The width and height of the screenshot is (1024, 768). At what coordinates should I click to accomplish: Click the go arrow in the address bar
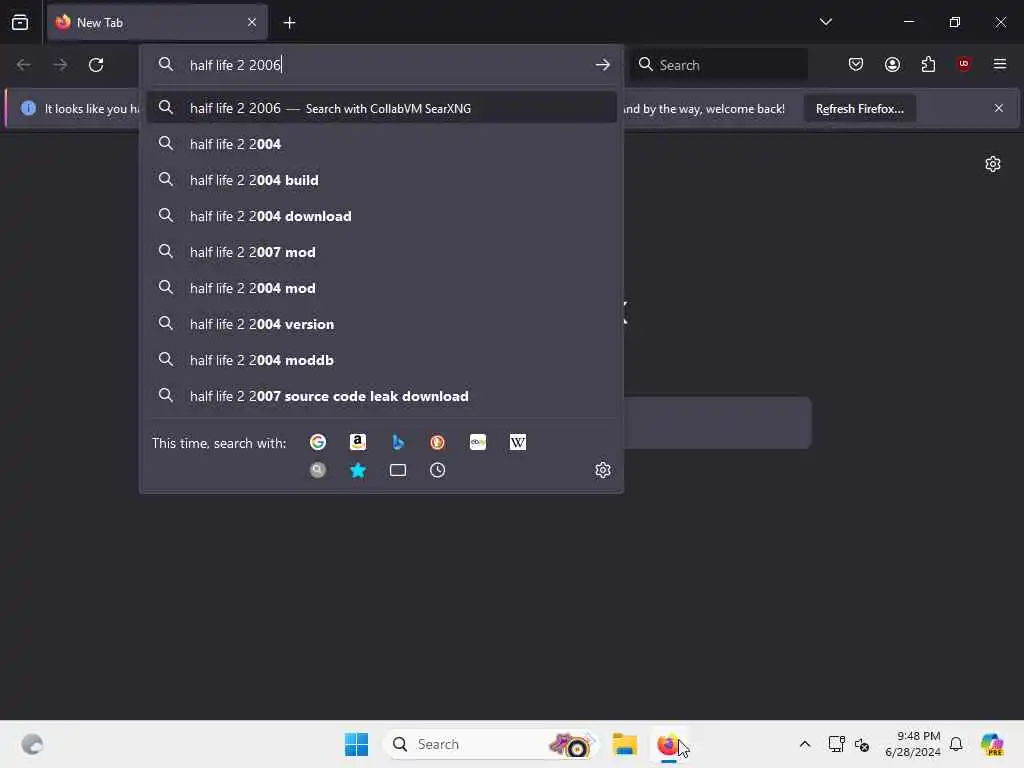(603, 65)
